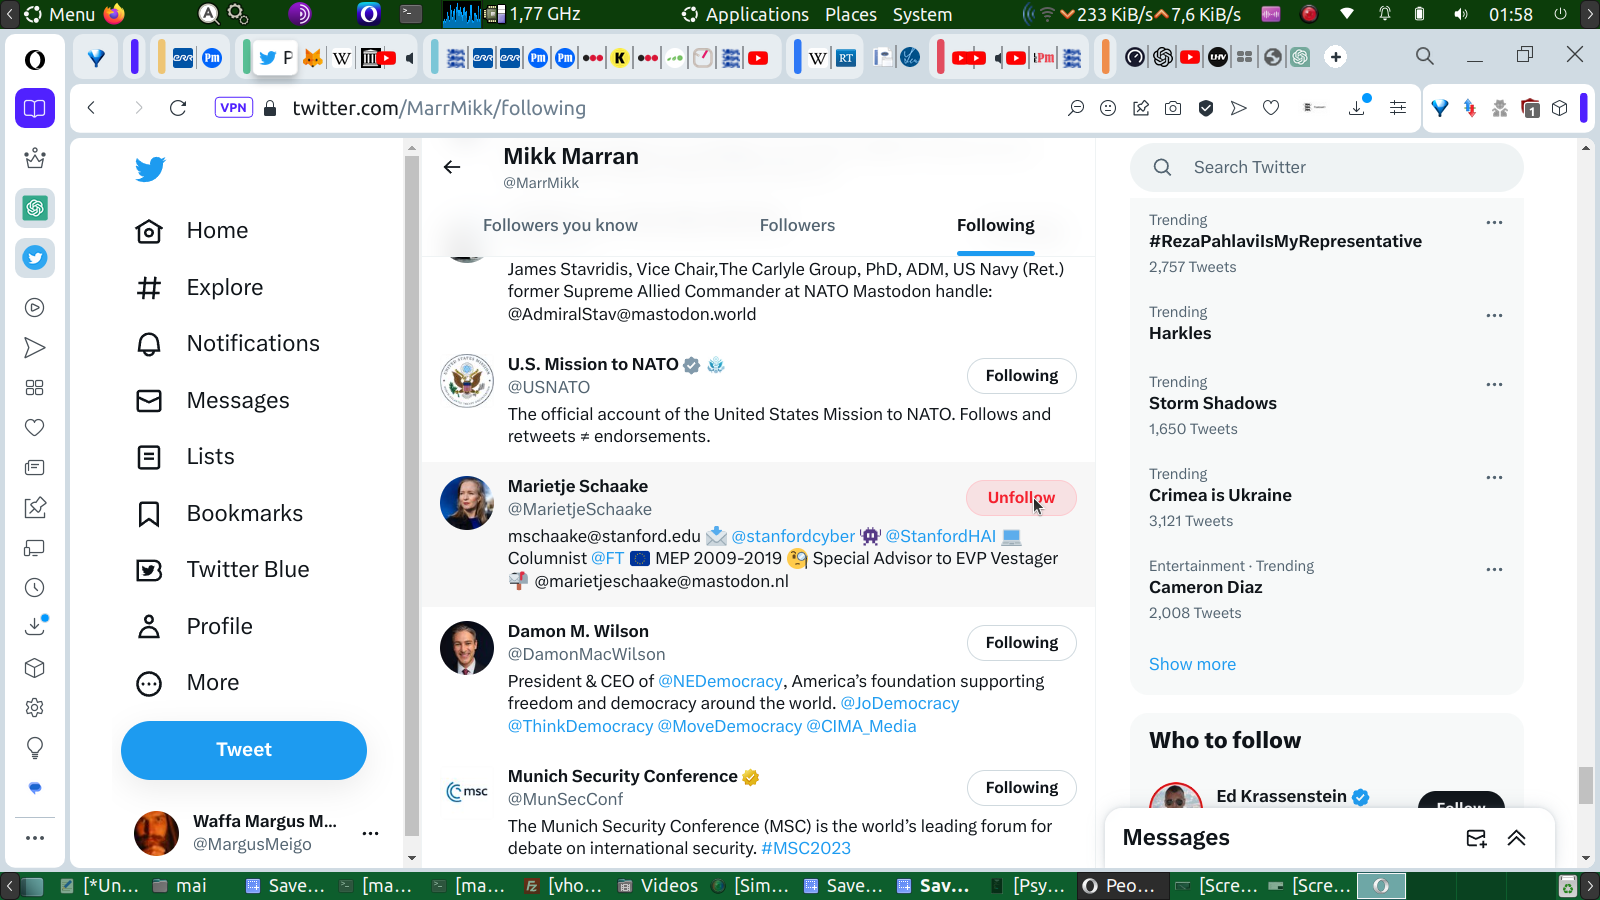
Task: Open the @JoDemocracy mention link
Action: tap(900, 703)
